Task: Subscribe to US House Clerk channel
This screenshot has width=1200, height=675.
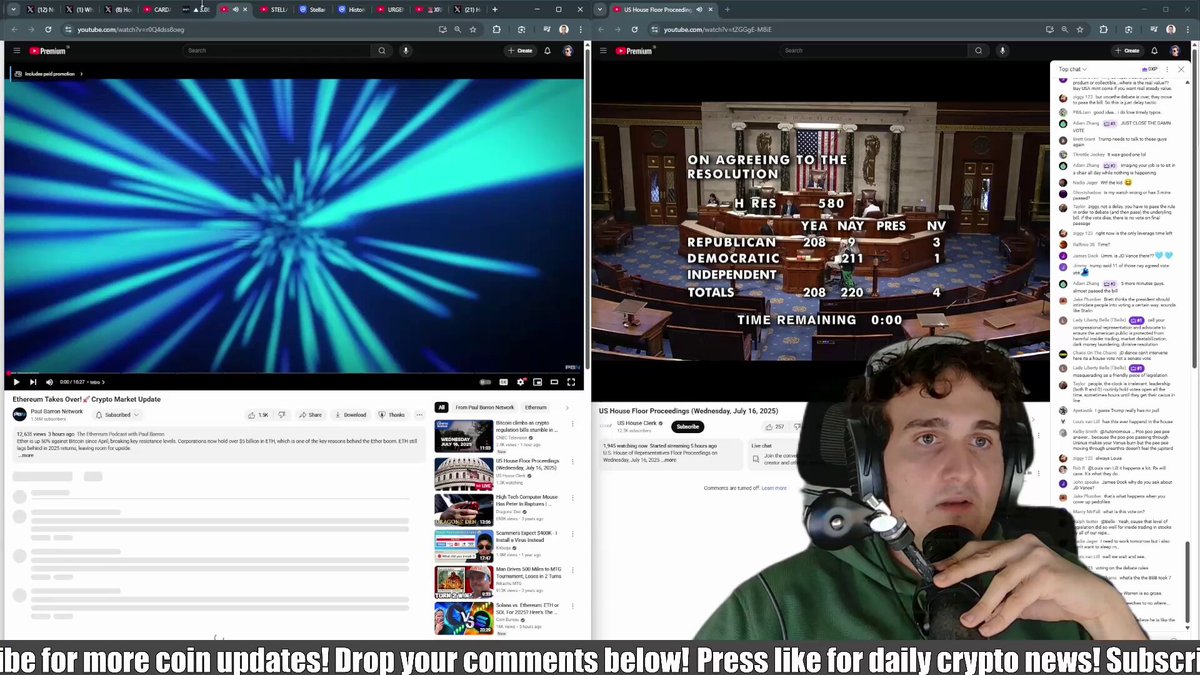Action: 688,426
